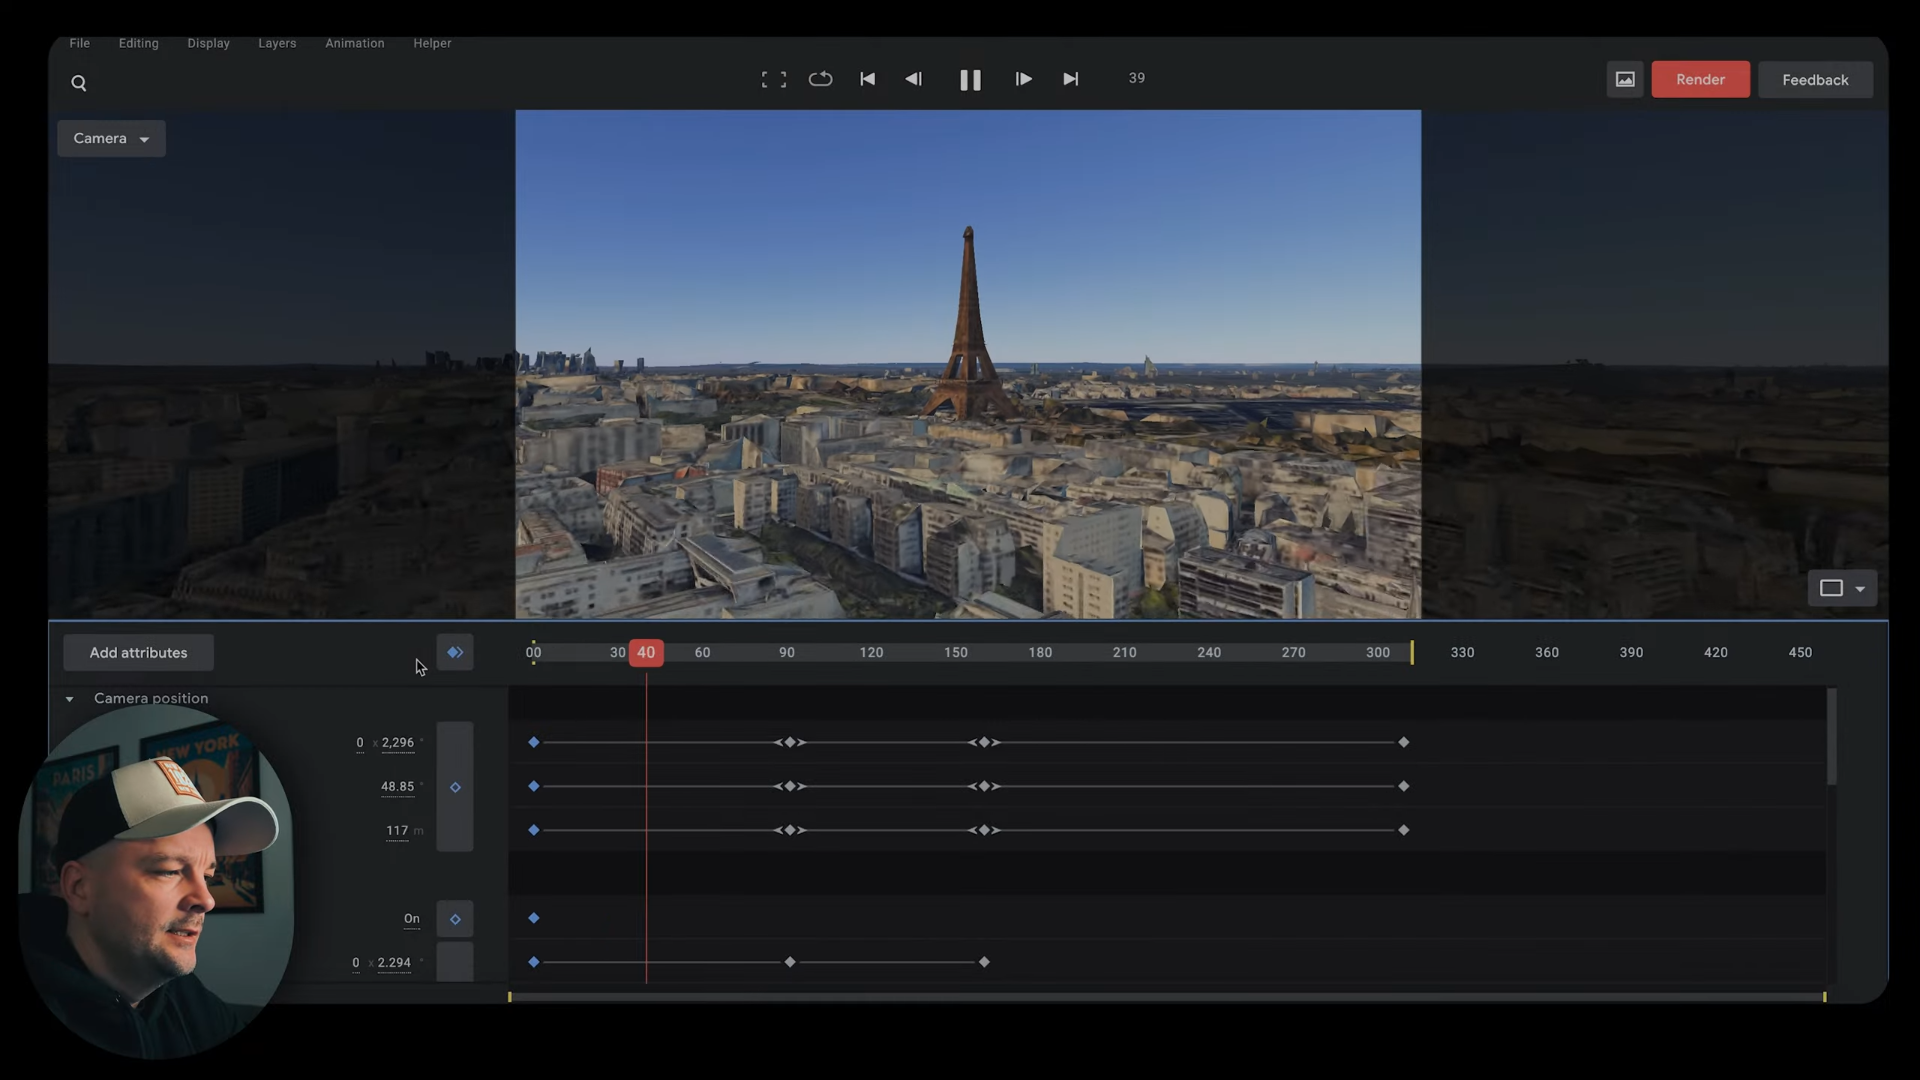This screenshot has width=1920, height=1080.
Task: Toggle loop playback icon
Action: point(820,79)
